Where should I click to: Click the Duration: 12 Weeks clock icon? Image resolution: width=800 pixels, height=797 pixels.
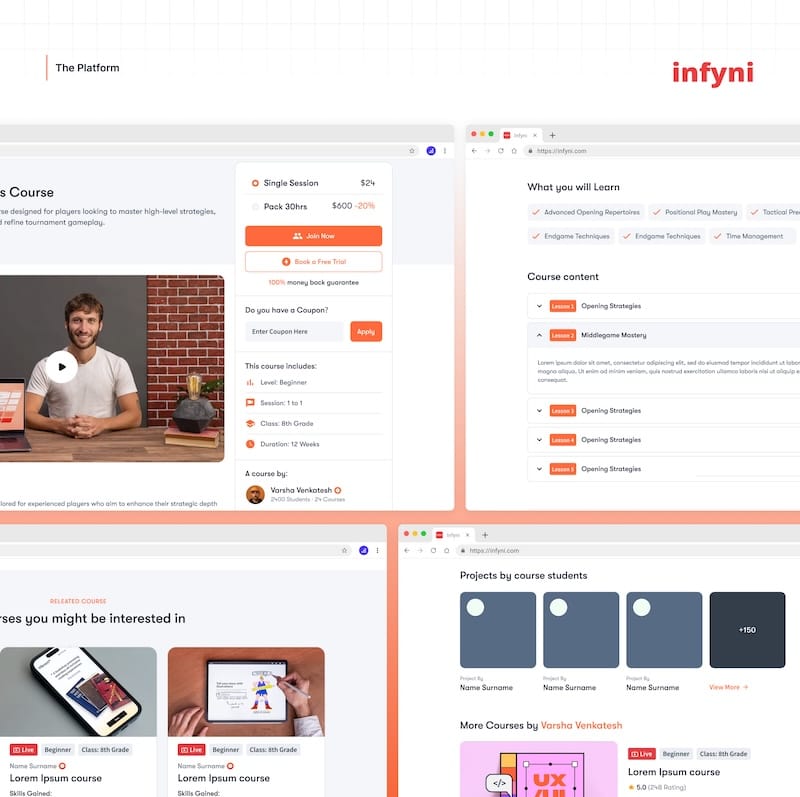coord(250,444)
